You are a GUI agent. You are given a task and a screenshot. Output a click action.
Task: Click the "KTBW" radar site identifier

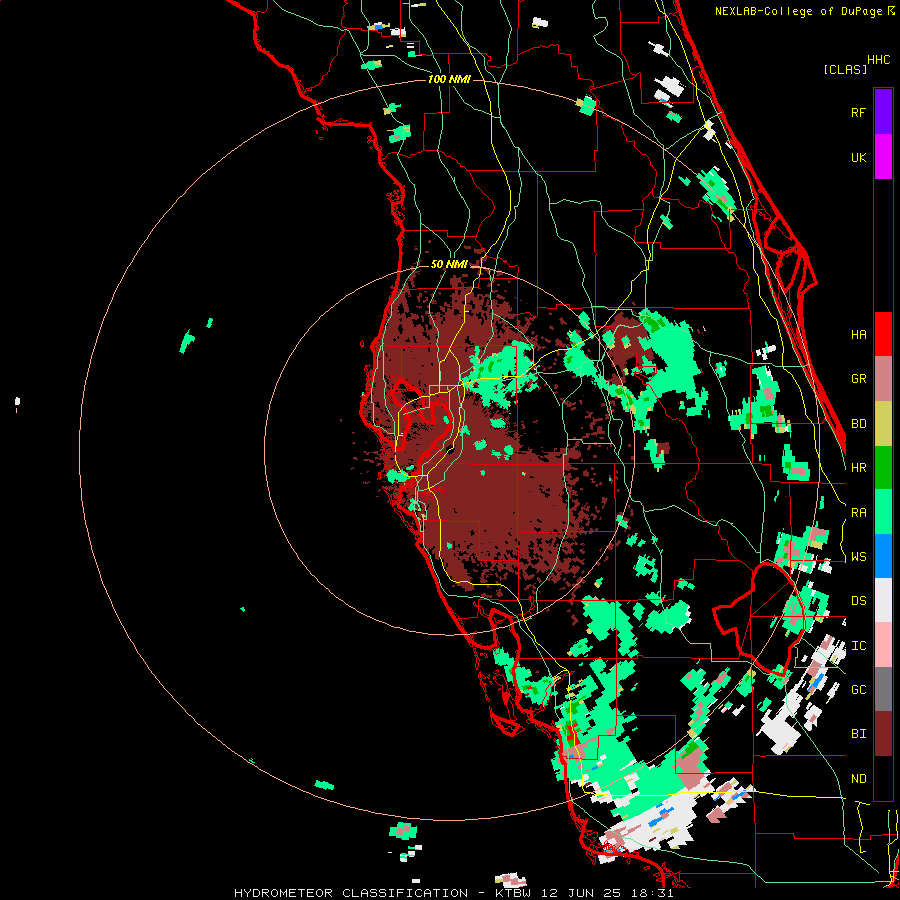[x=514, y=893]
